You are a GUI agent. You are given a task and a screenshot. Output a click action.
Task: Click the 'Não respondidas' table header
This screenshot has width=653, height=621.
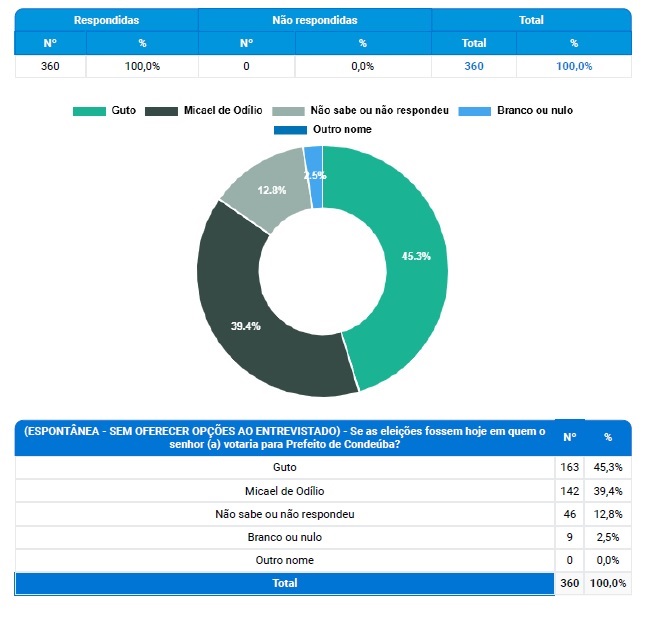(x=314, y=20)
